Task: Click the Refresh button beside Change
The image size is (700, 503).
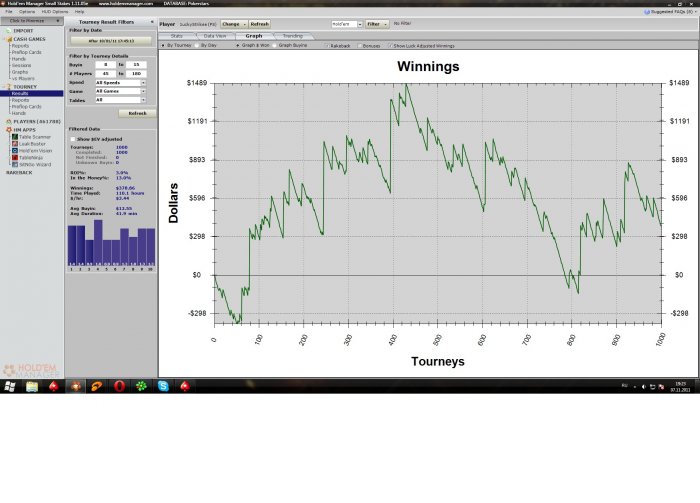Action: coord(259,24)
